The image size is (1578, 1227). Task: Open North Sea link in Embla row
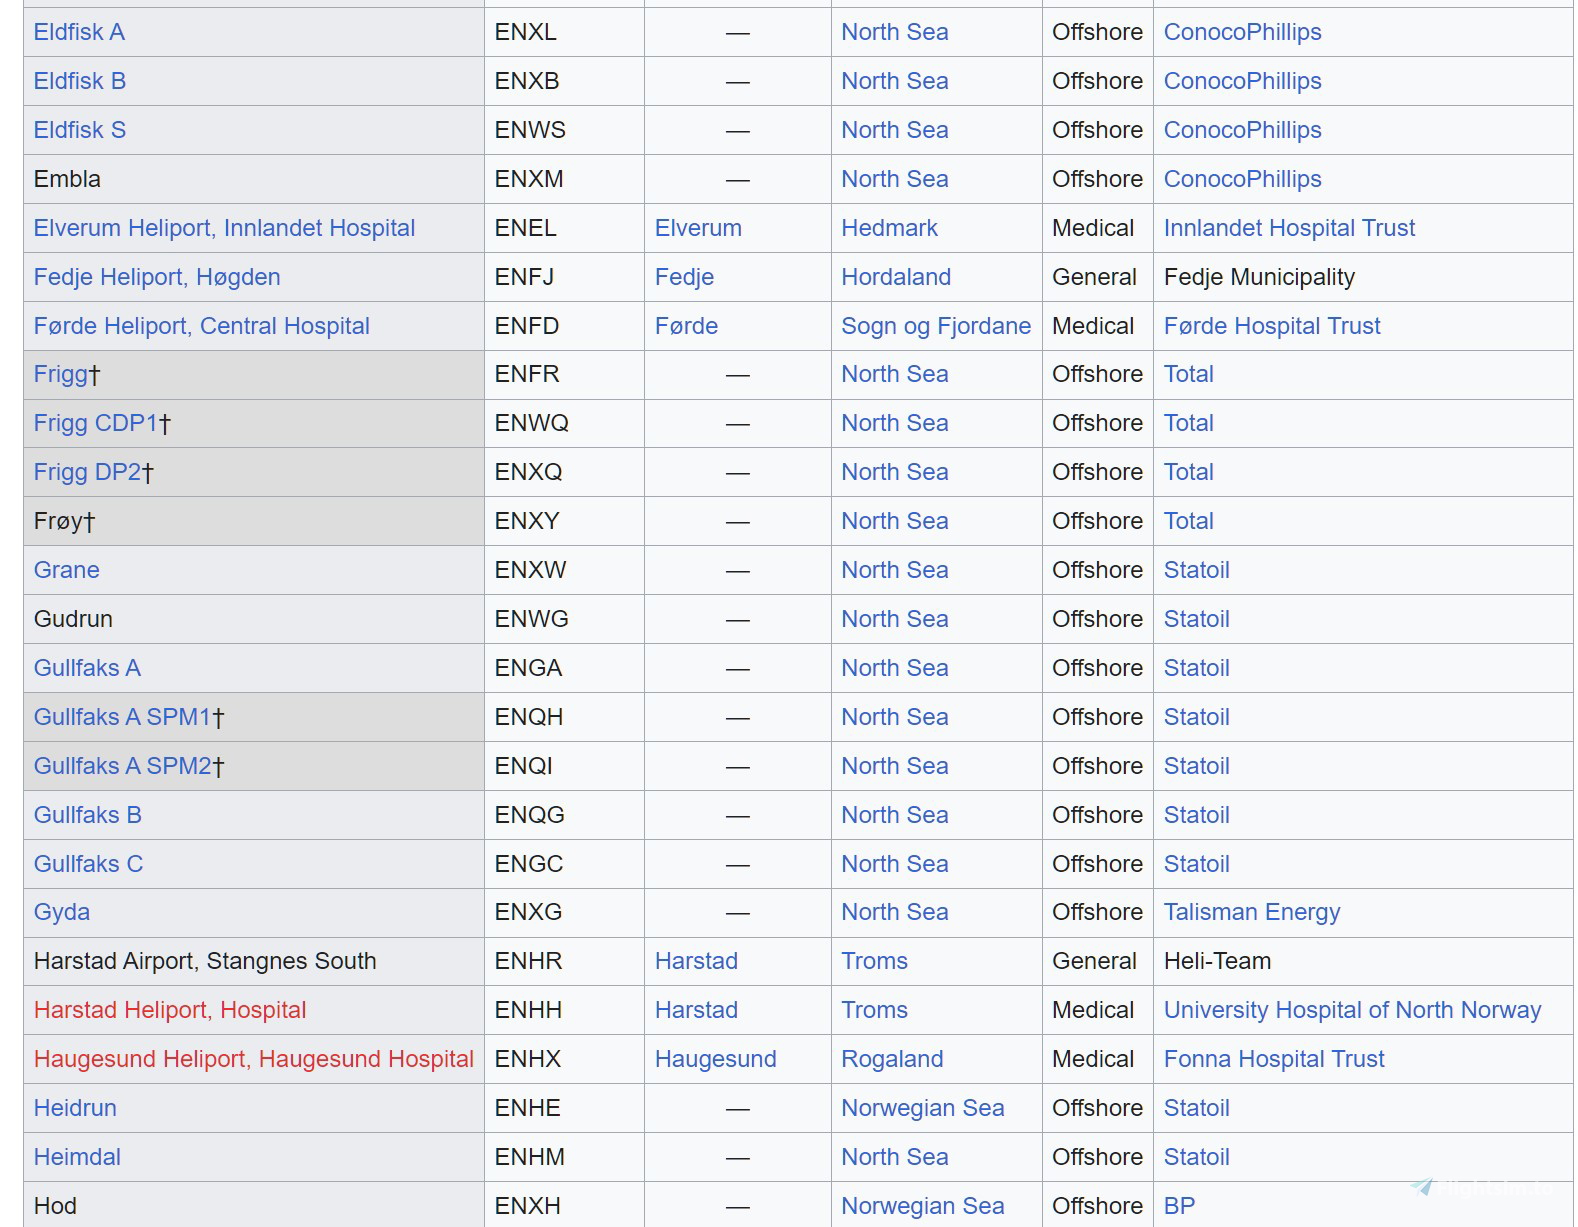tap(894, 179)
